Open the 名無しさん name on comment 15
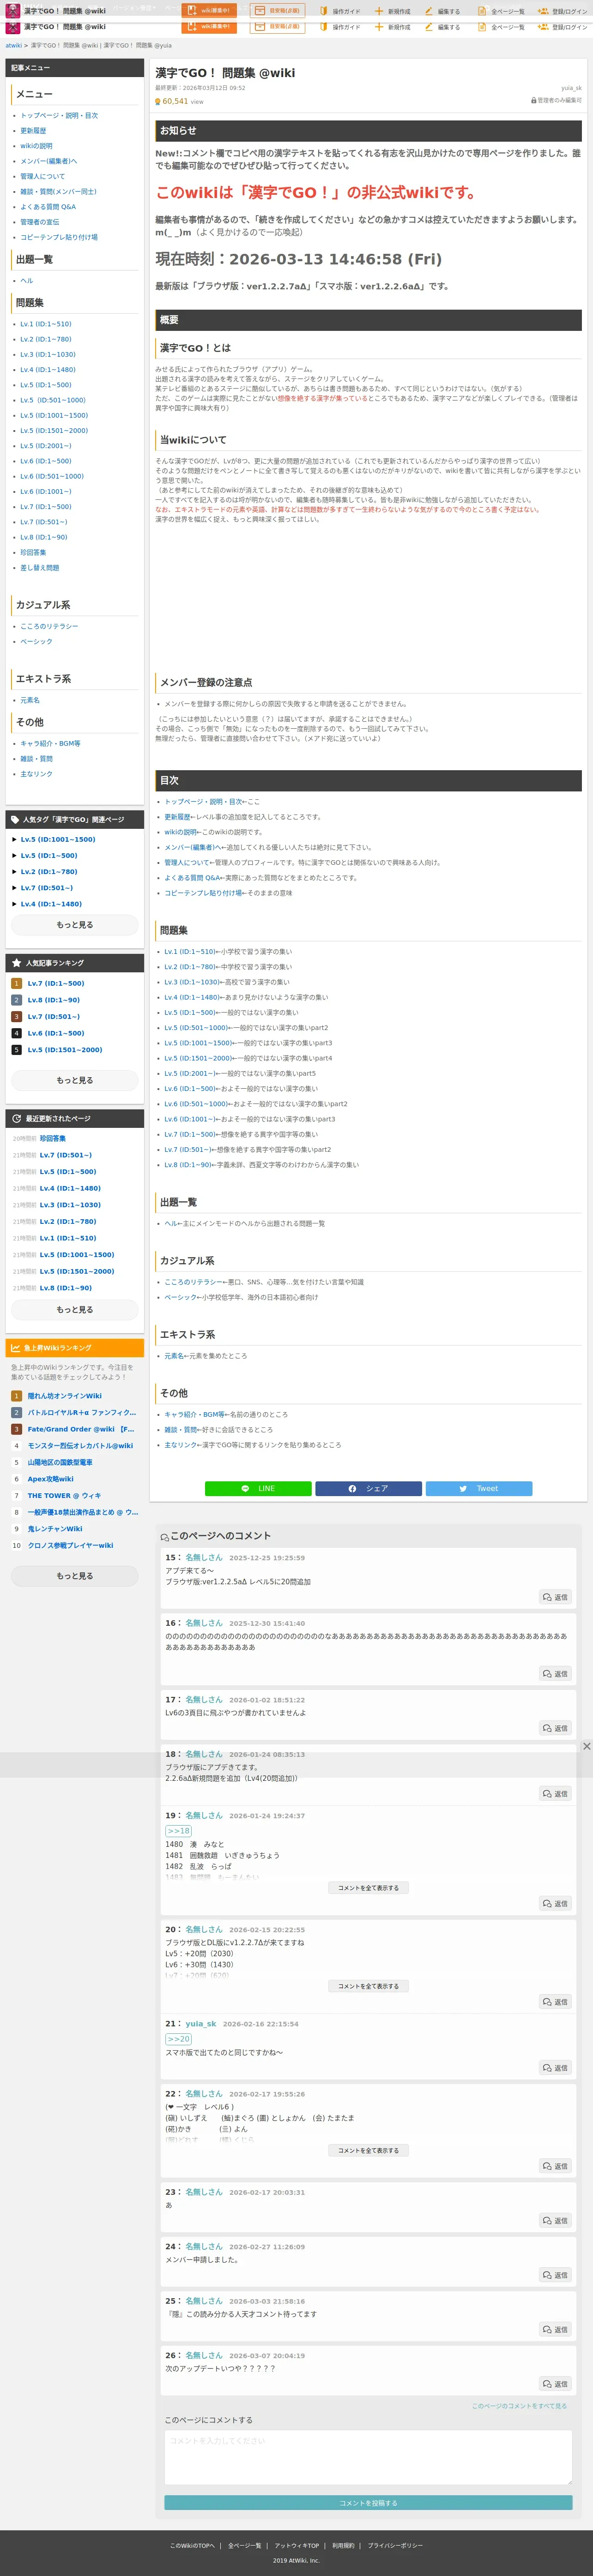Screen dimensions: 593x2576 tap(204, 1557)
